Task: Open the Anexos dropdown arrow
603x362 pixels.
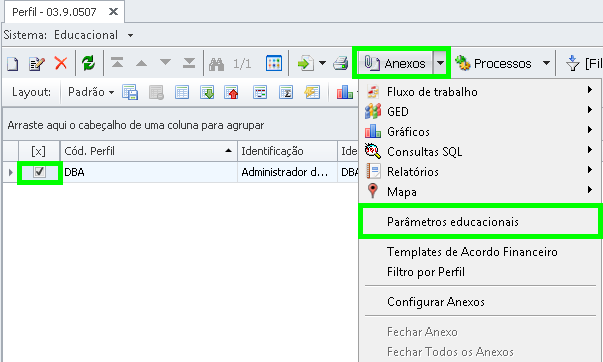Action: (x=441, y=63)
